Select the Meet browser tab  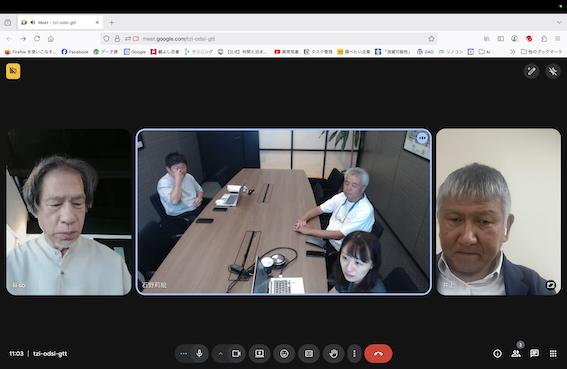tap(60, 22)
